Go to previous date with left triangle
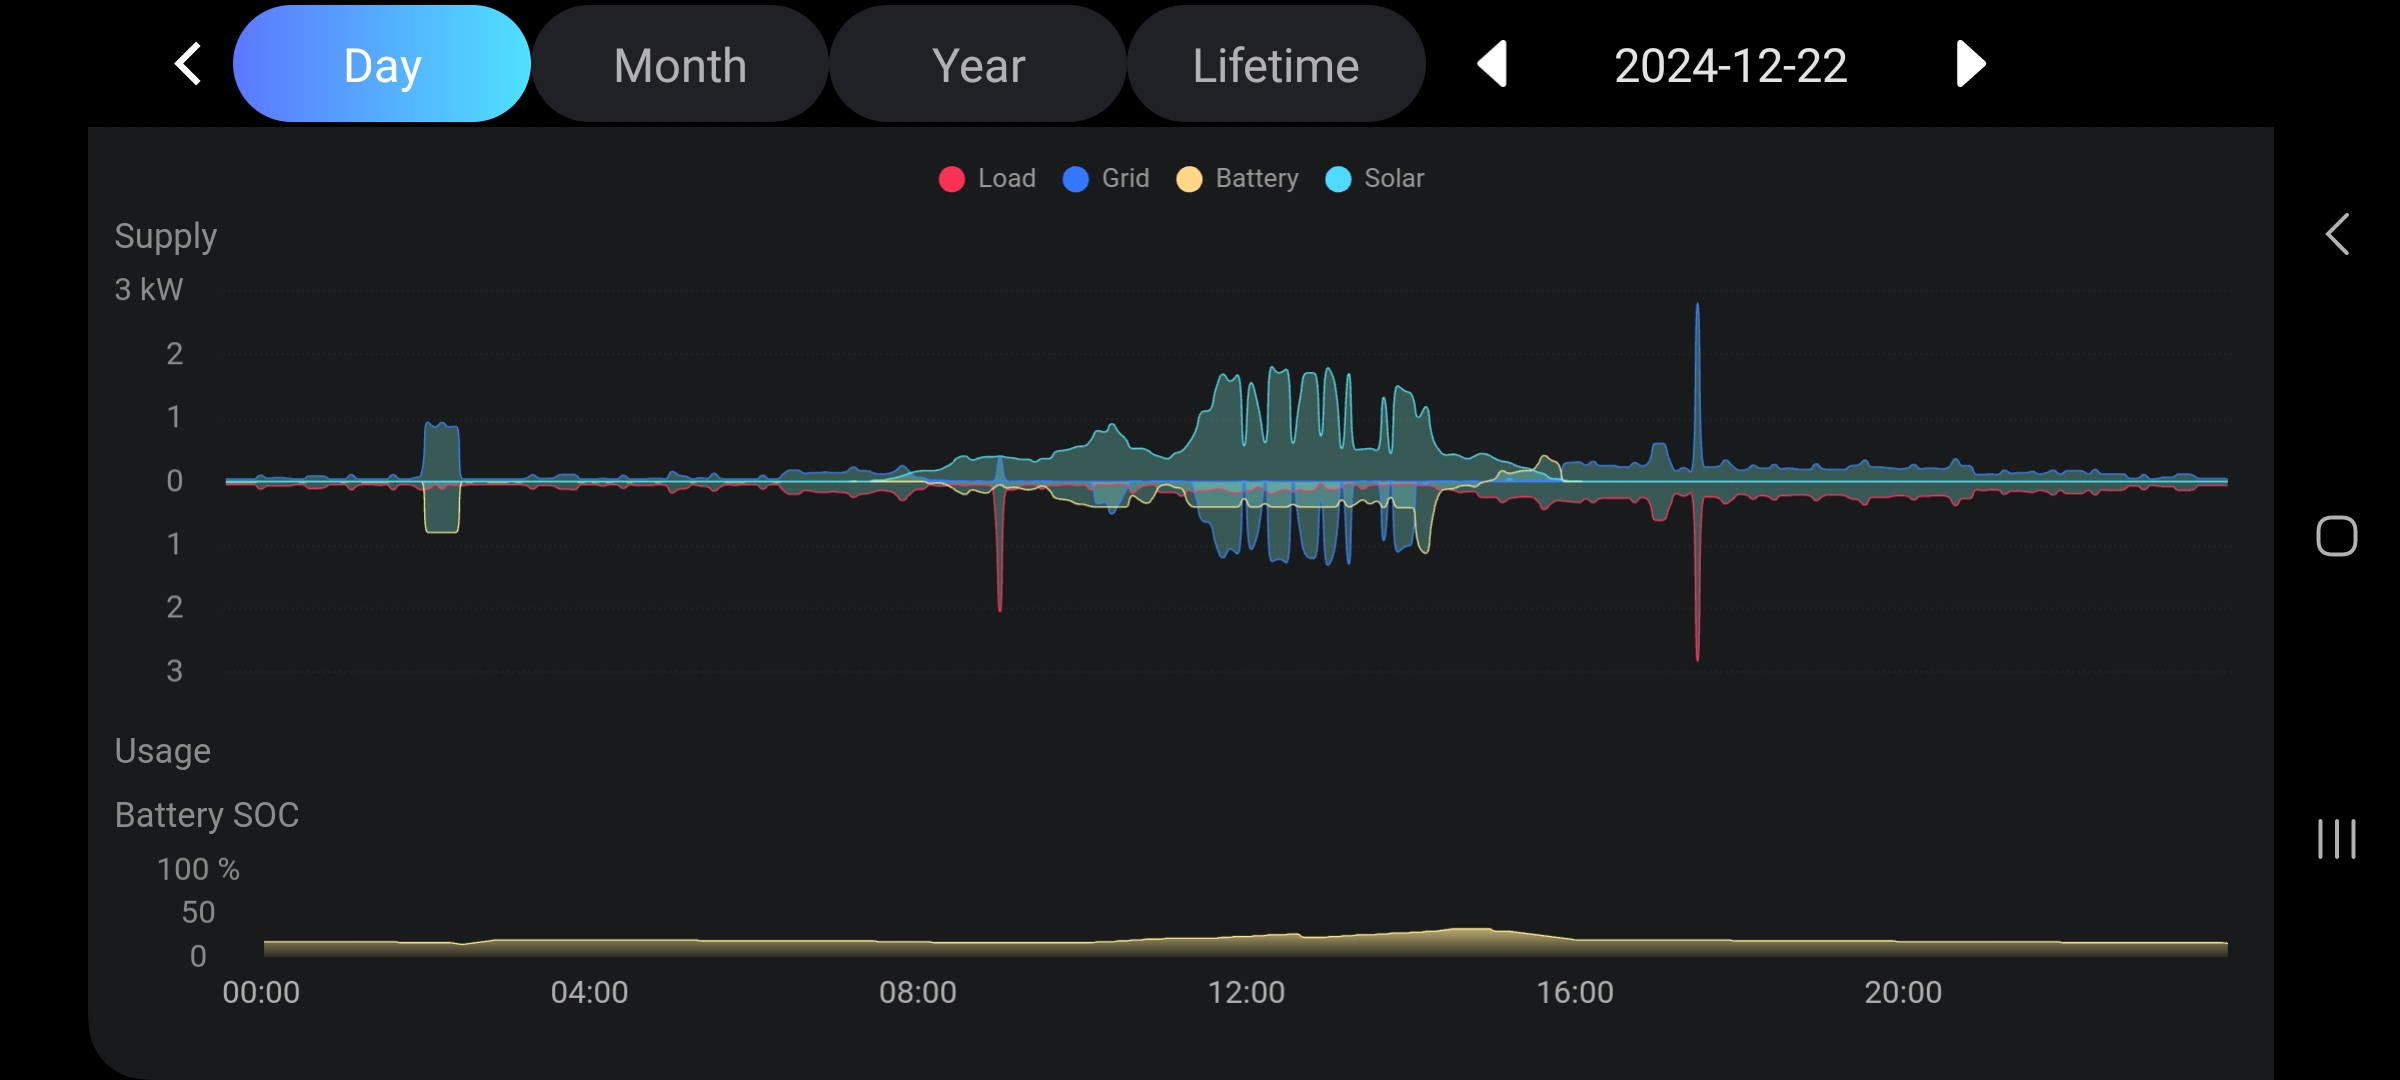Screen dimensions: 2400x1080 [x=1492, y=64]
